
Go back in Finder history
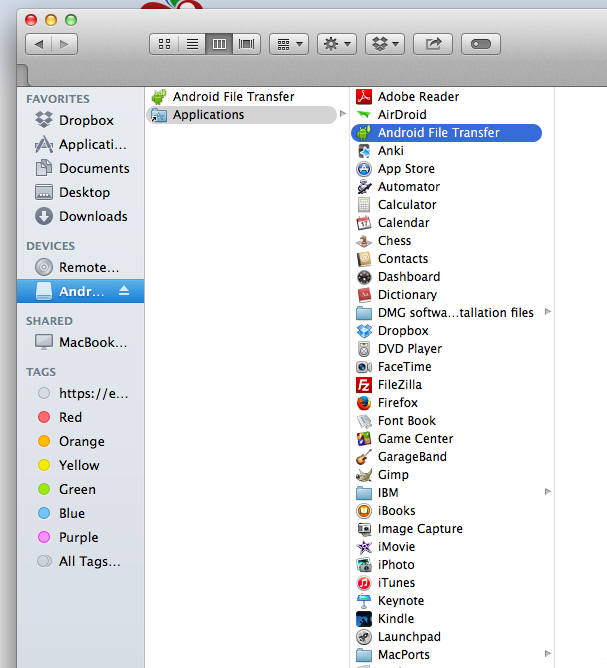point(39,44)
